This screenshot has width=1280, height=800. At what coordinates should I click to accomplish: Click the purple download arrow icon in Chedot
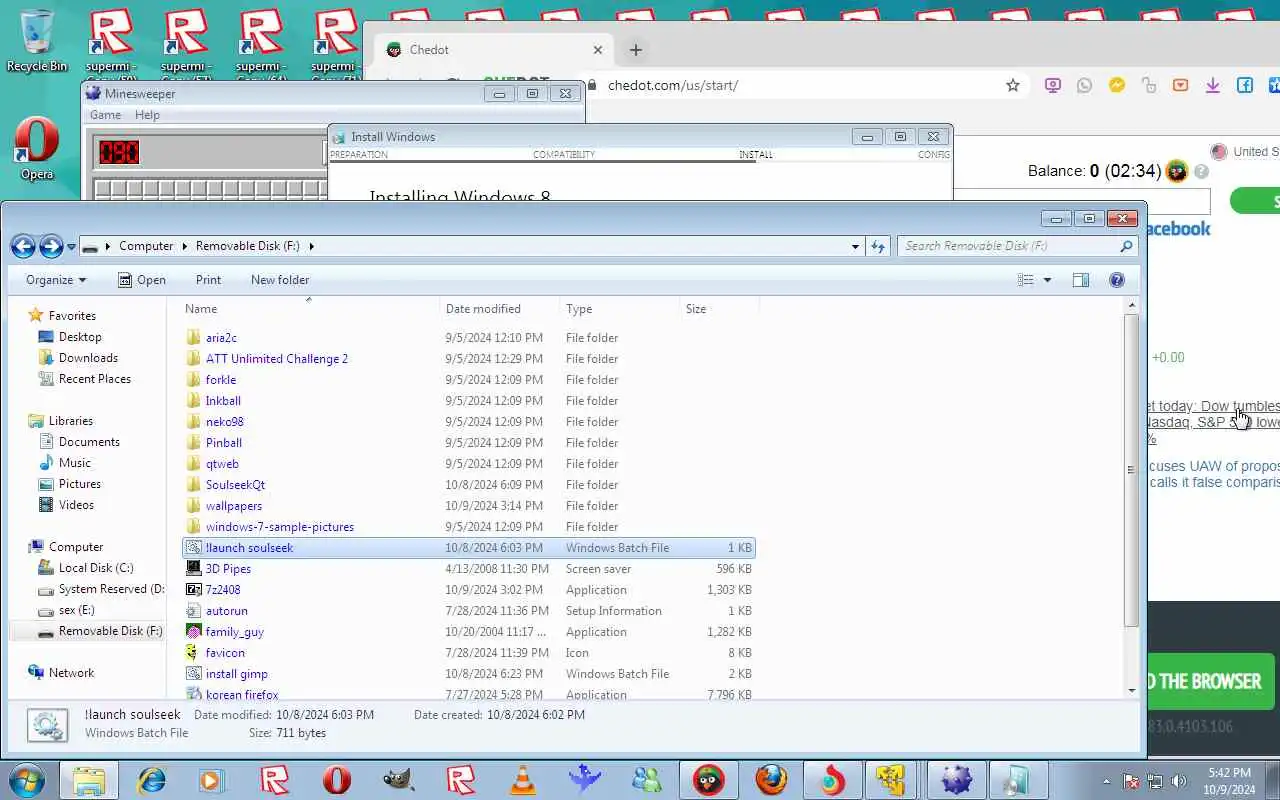[1213, 86]
